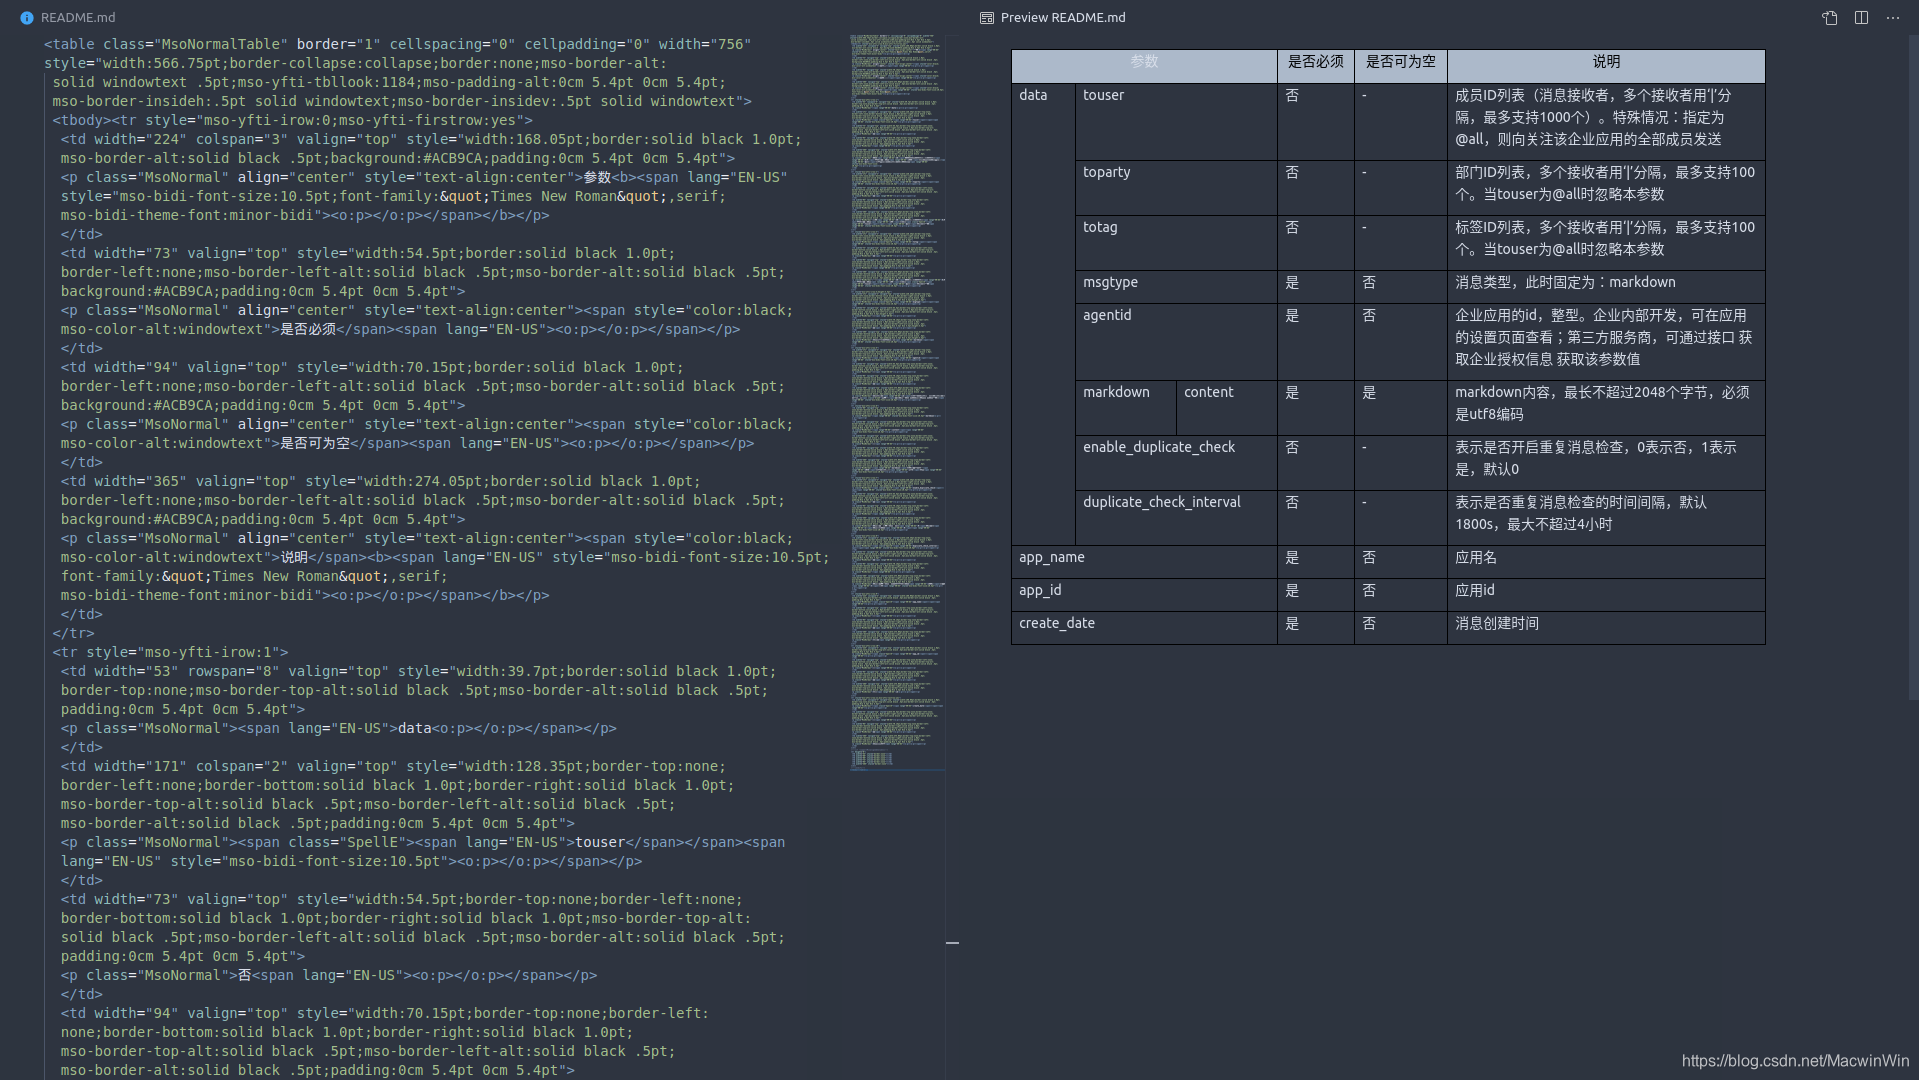
Task: Click the toparty description starting '部门ID列表'
Action: tap(1606, 188)
